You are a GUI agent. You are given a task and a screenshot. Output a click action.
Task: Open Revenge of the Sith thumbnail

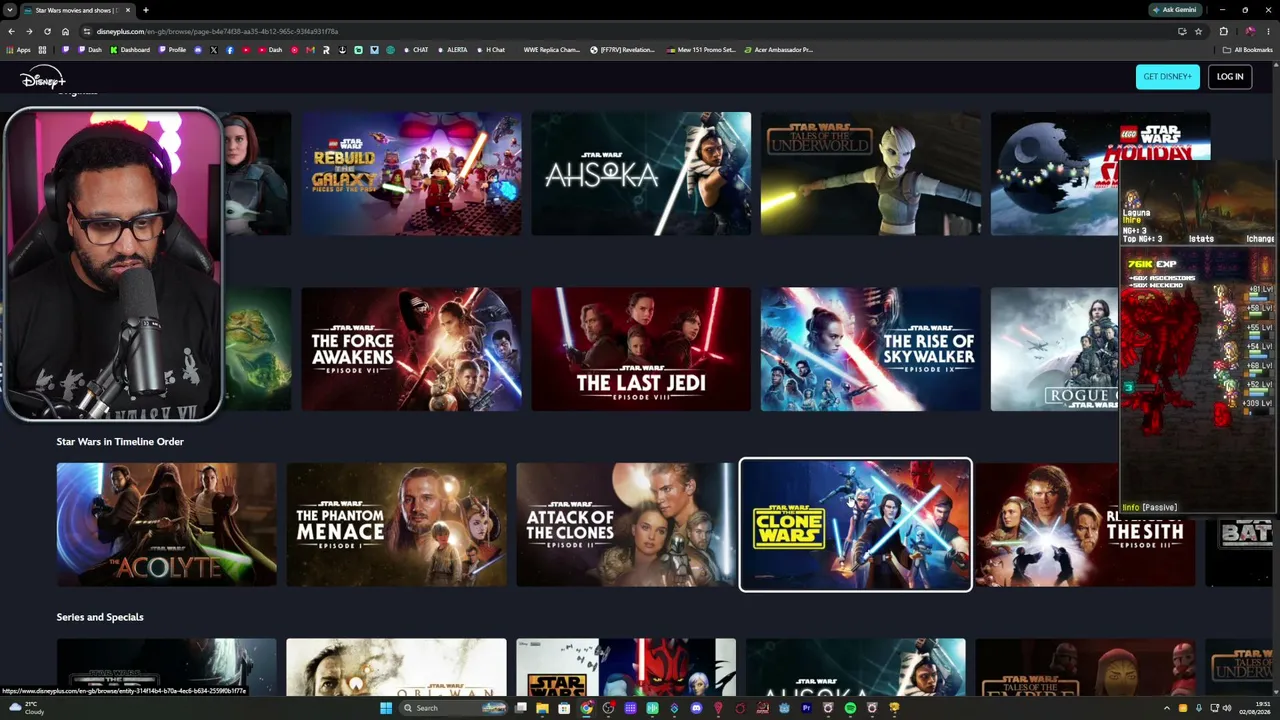(x=1085, y=524)
